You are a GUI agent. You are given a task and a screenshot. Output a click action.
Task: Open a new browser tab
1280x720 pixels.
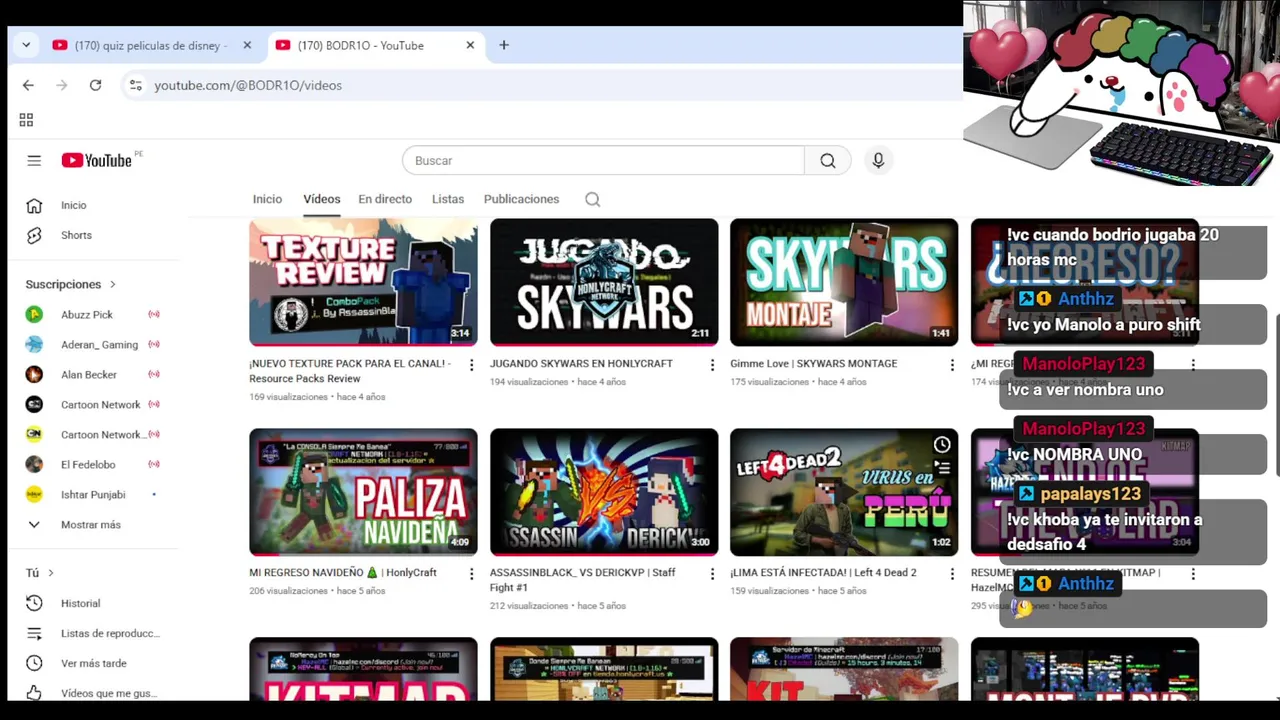tap(504, 45)
